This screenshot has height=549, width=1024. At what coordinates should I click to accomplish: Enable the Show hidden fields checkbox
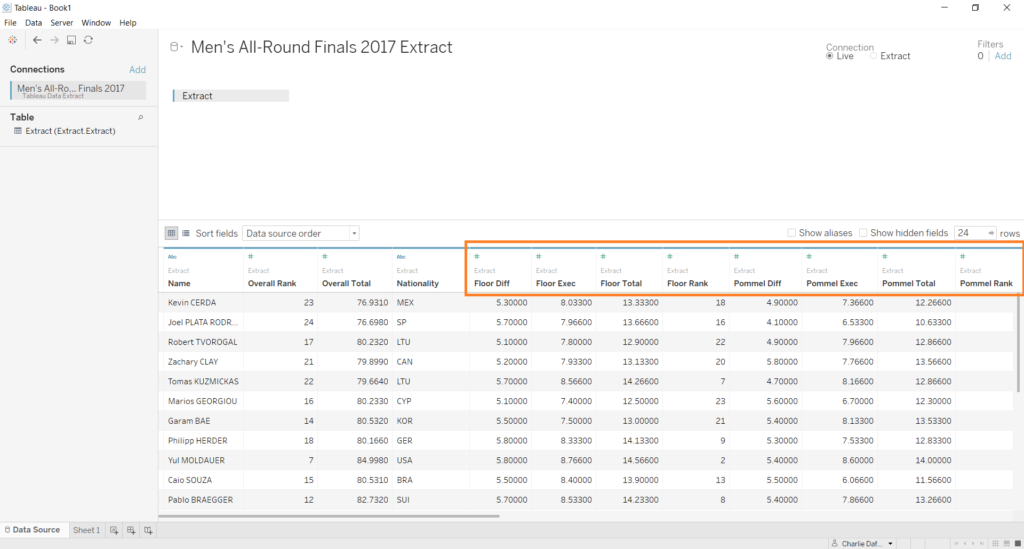pyautogui.click(x=864, y=233)
